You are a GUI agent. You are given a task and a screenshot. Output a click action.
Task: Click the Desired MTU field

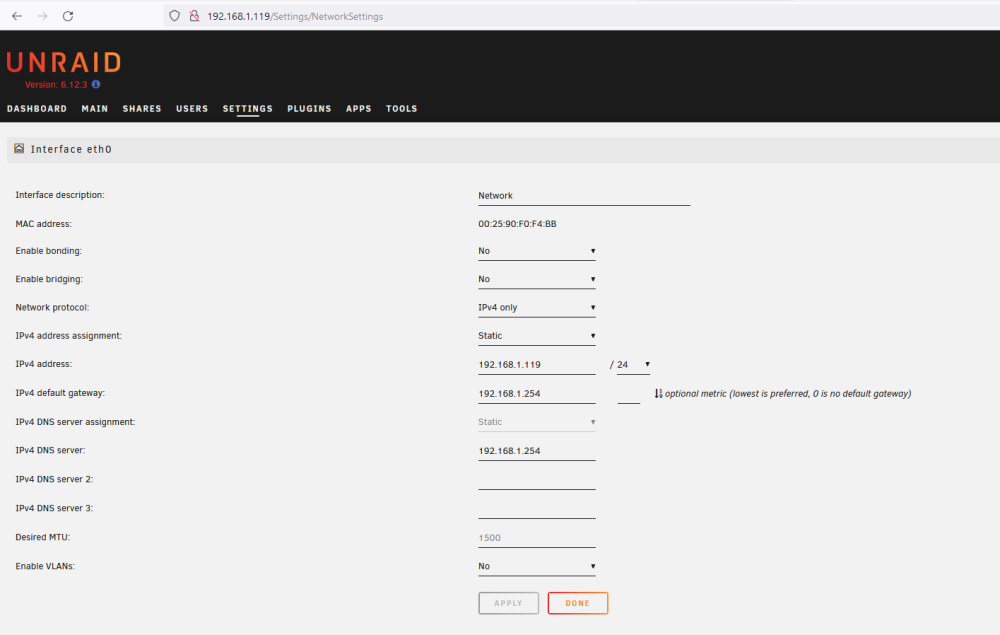(536, 538)
